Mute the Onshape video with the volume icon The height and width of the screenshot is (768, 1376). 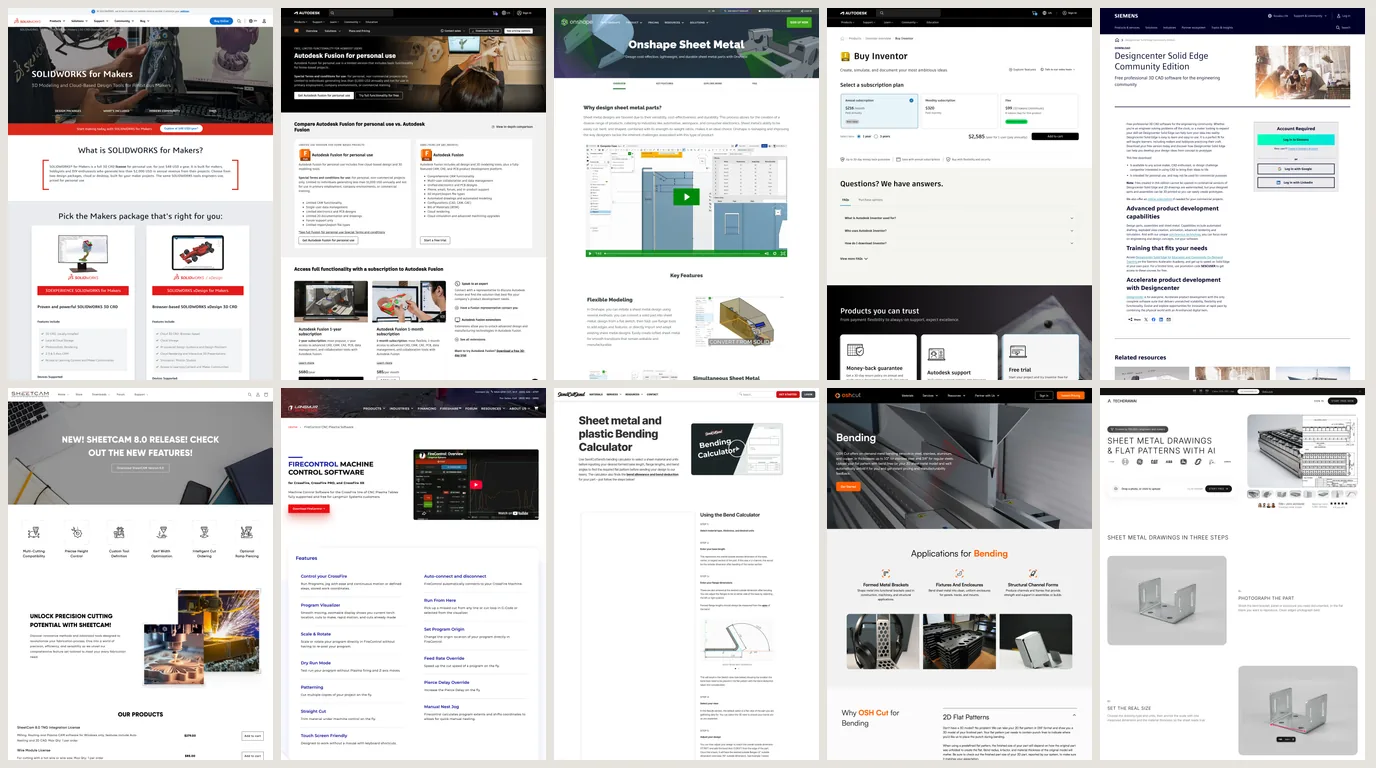(766, 253)
